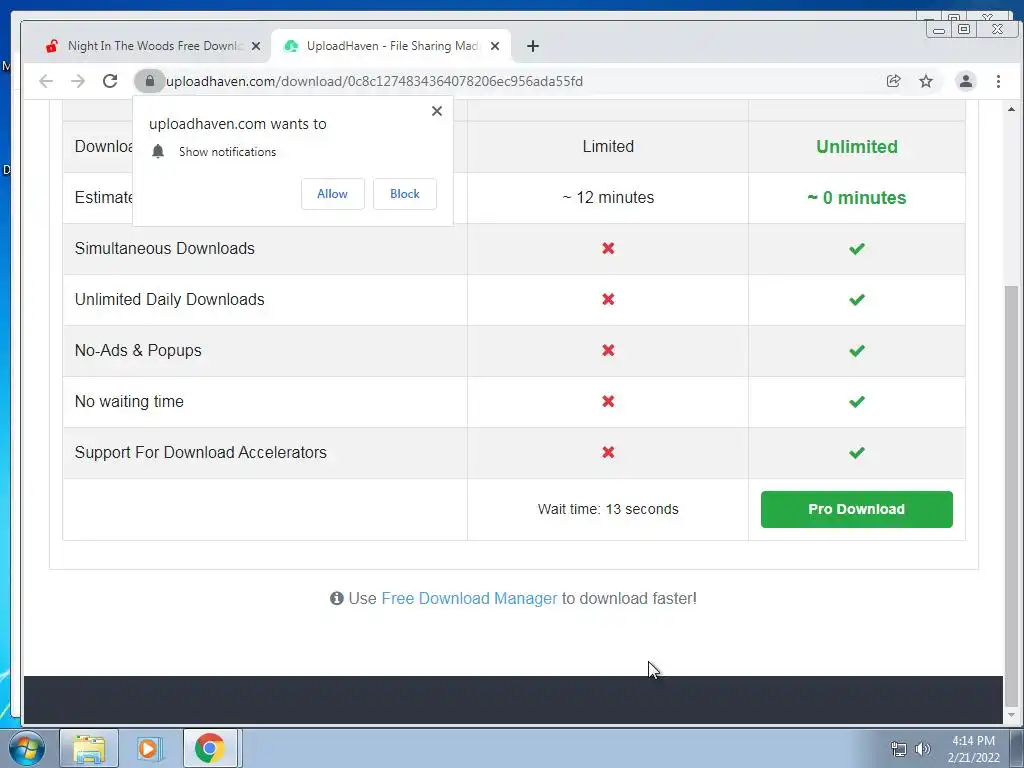
Task: Open the Free Download Manager link
Action: click(x=469, y=598)
